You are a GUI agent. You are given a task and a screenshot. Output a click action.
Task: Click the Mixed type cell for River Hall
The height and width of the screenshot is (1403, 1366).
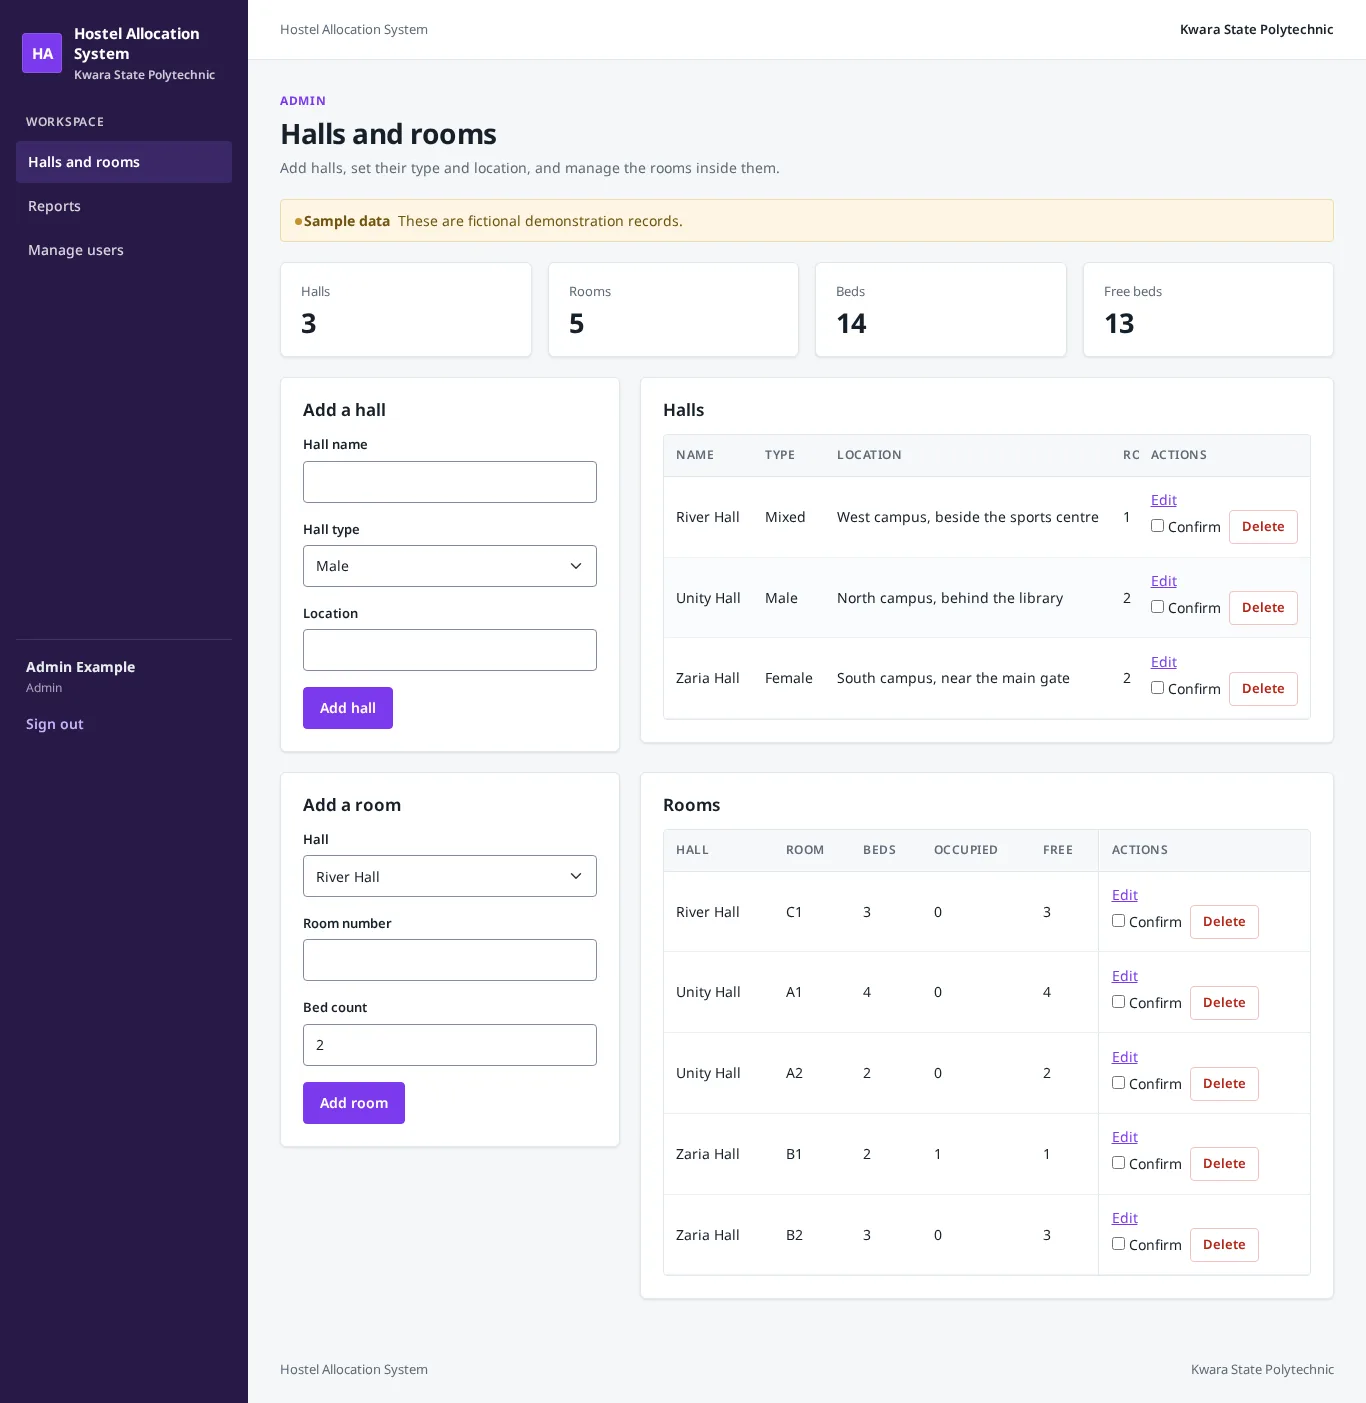pyautogui.click(x=785, y=517)
